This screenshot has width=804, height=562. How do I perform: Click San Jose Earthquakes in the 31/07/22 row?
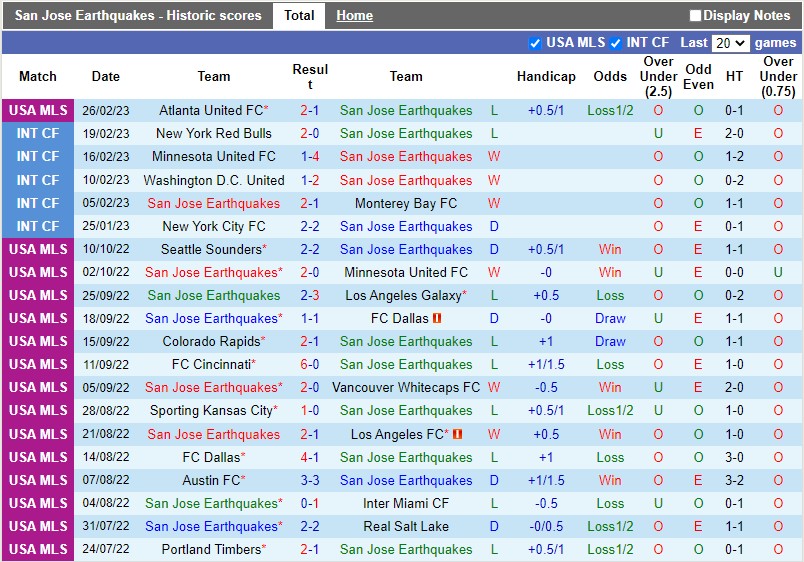point(211,527)
